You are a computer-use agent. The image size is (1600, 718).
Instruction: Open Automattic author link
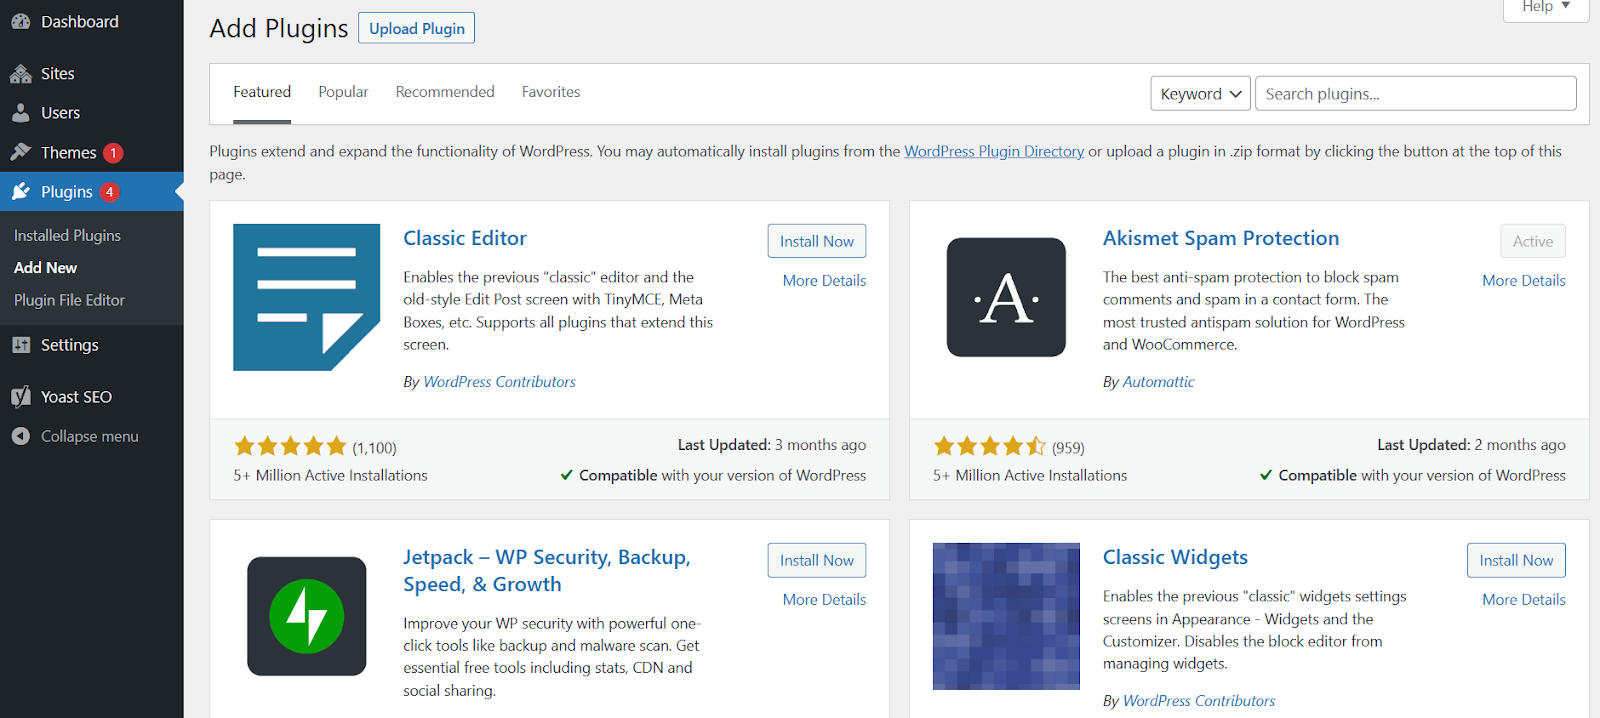[1158, 382]
